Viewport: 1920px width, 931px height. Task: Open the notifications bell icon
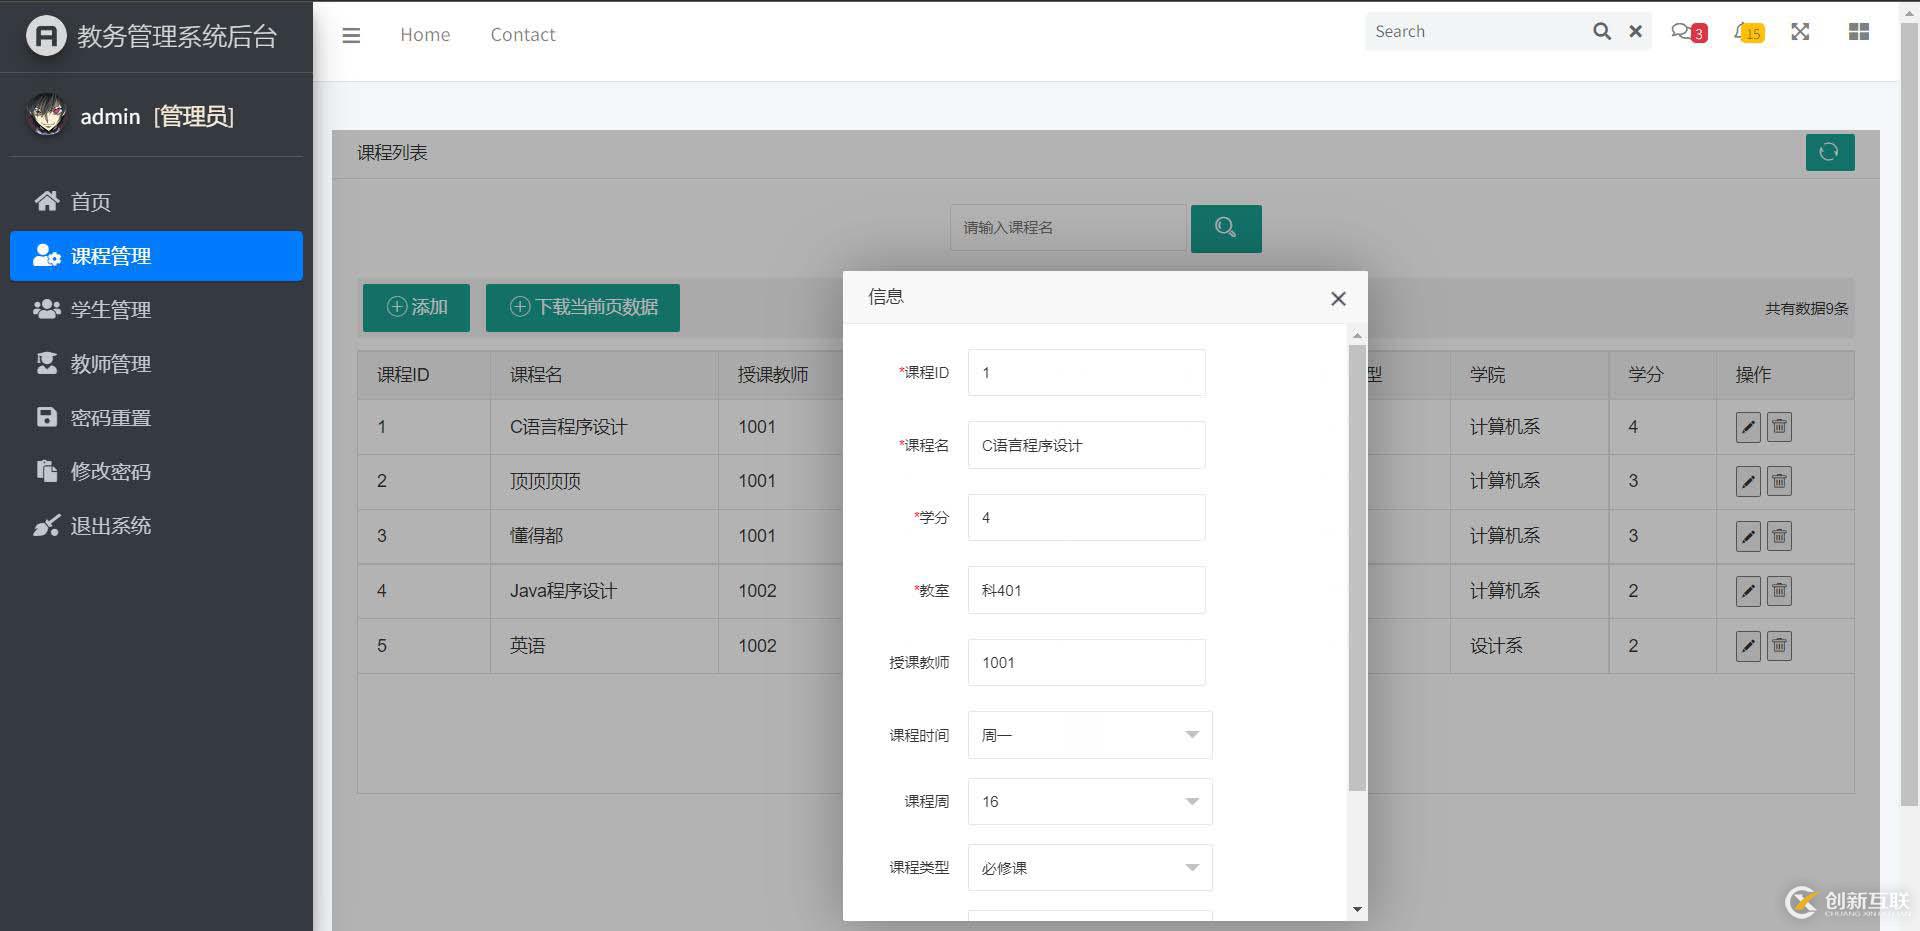coord(1746,32)
